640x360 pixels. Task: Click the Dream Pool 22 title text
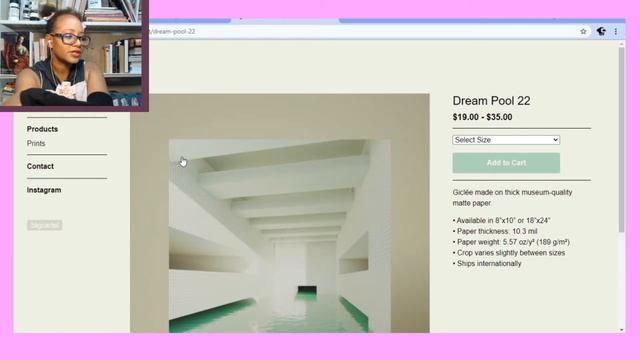tap(491, 101)
